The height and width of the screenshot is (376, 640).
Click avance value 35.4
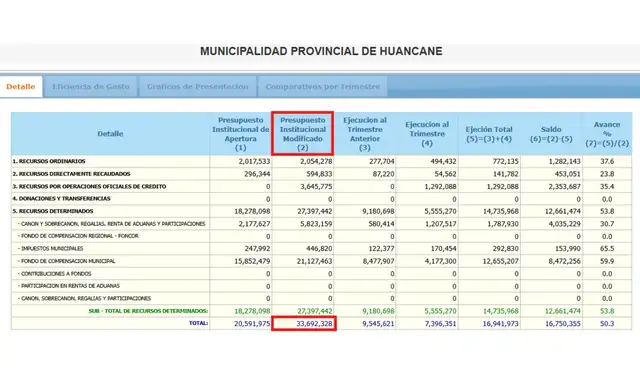tap(607, 187)
